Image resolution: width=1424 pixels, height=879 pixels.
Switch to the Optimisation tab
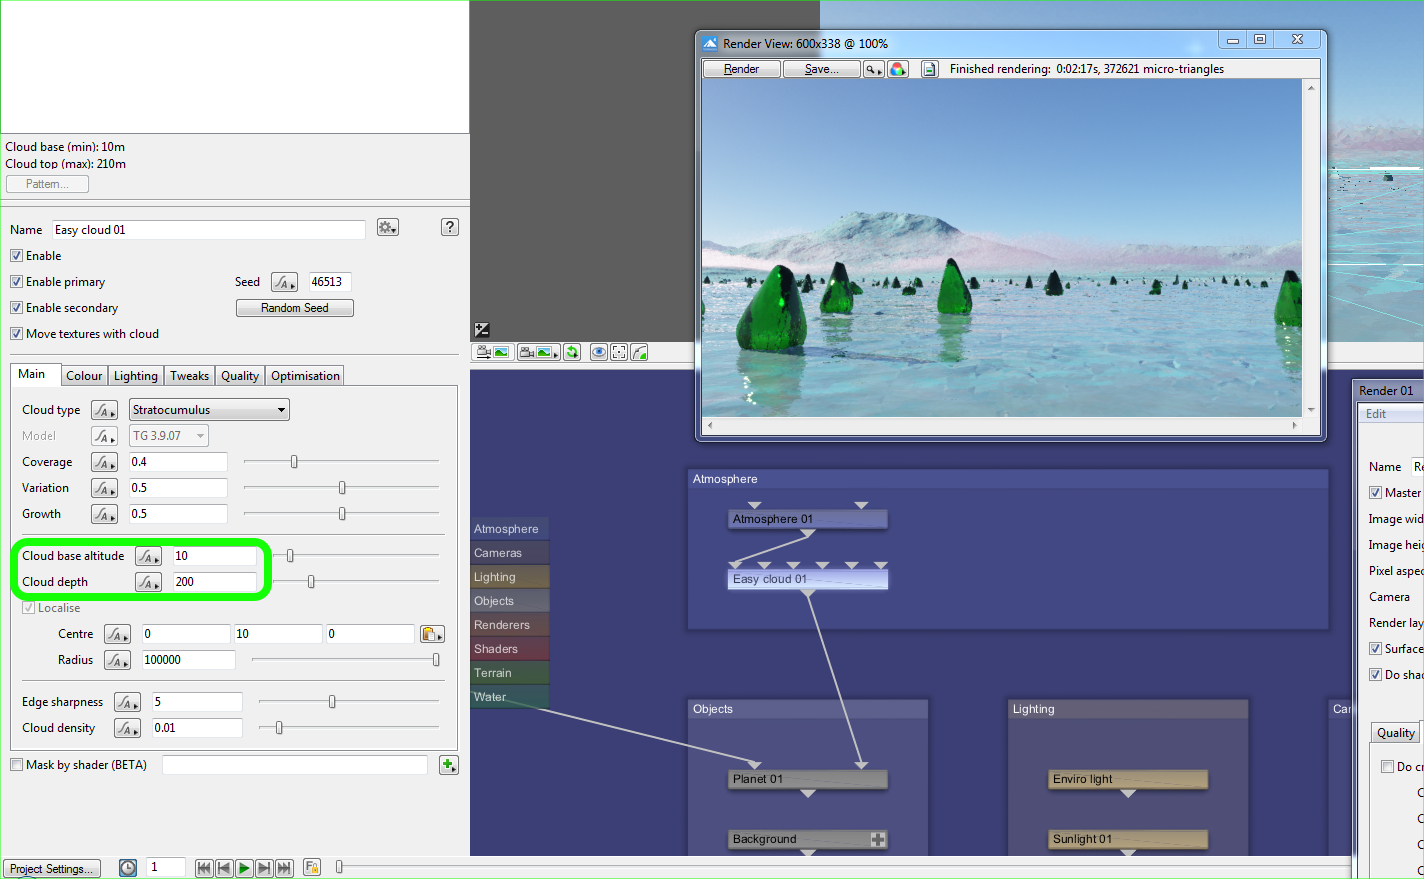tap(305, 376)
